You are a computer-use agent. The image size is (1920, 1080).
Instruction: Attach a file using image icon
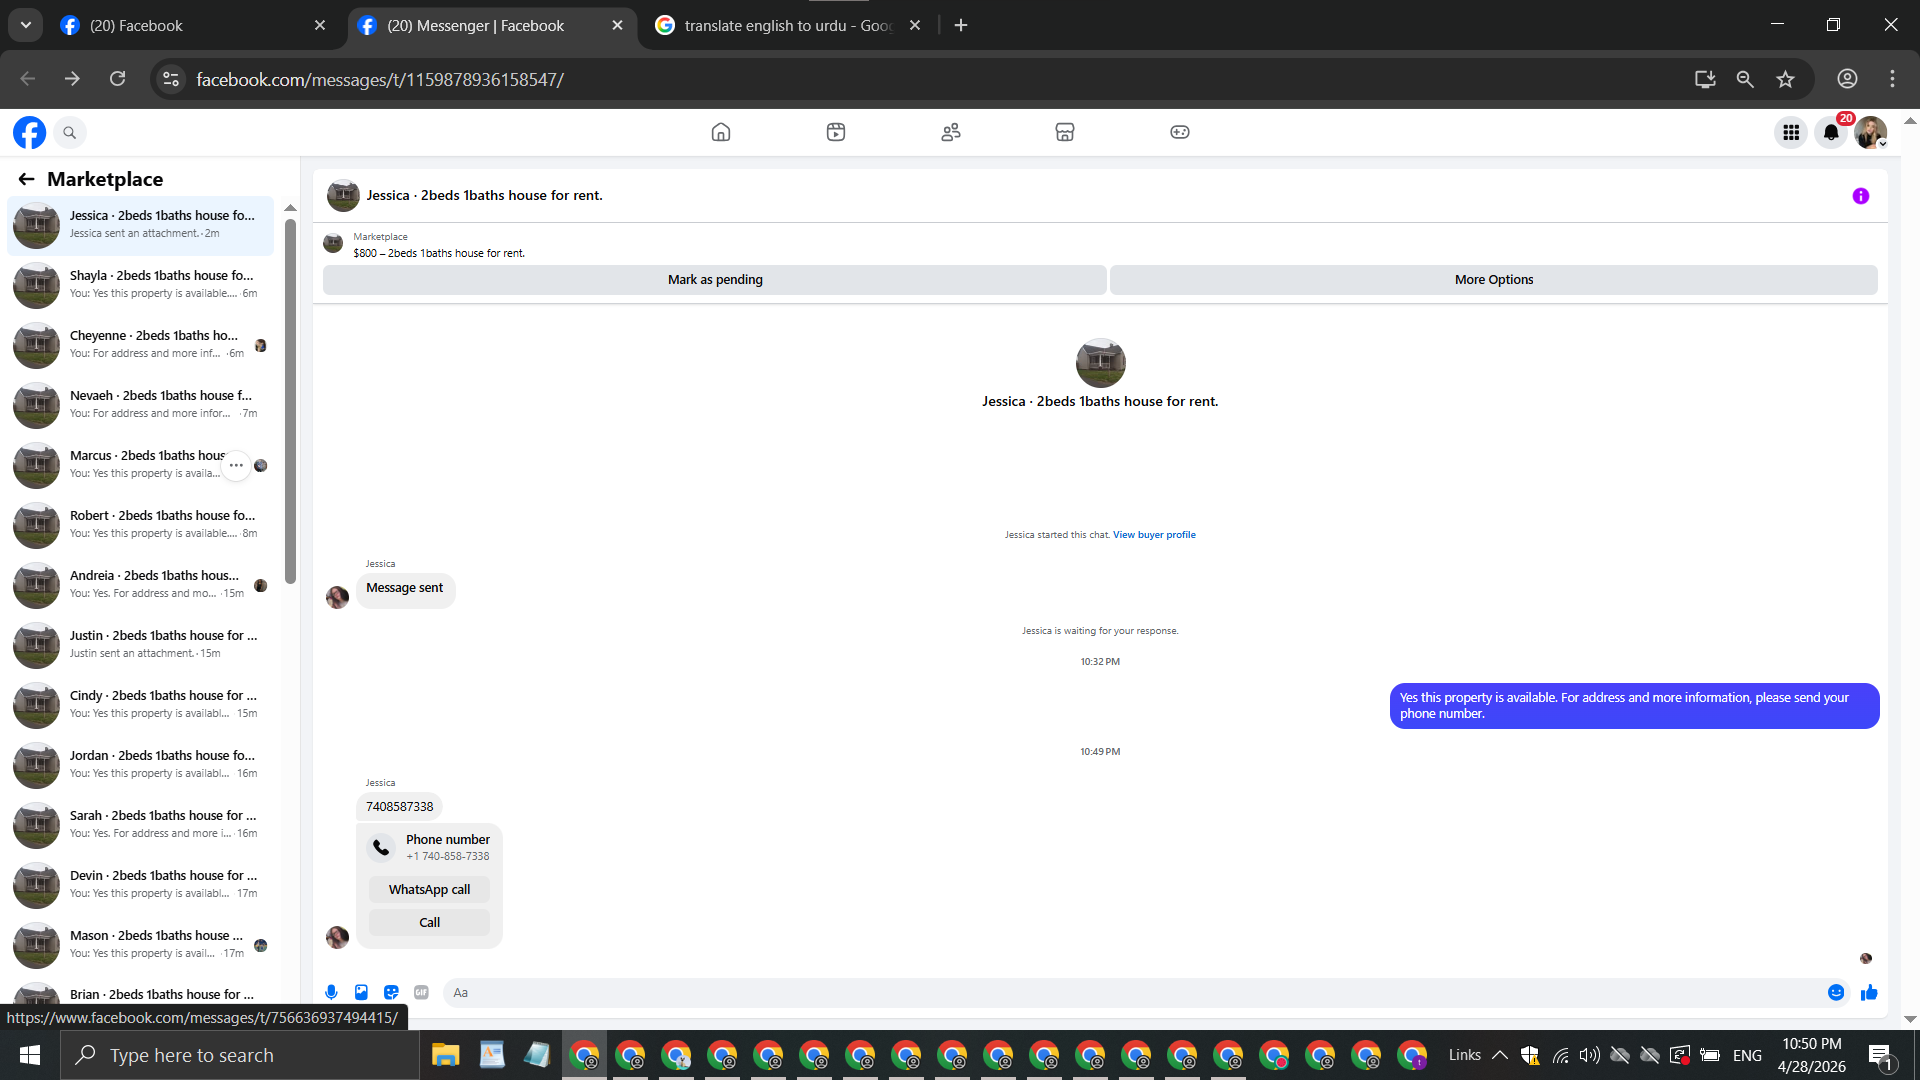click(361, 992)
